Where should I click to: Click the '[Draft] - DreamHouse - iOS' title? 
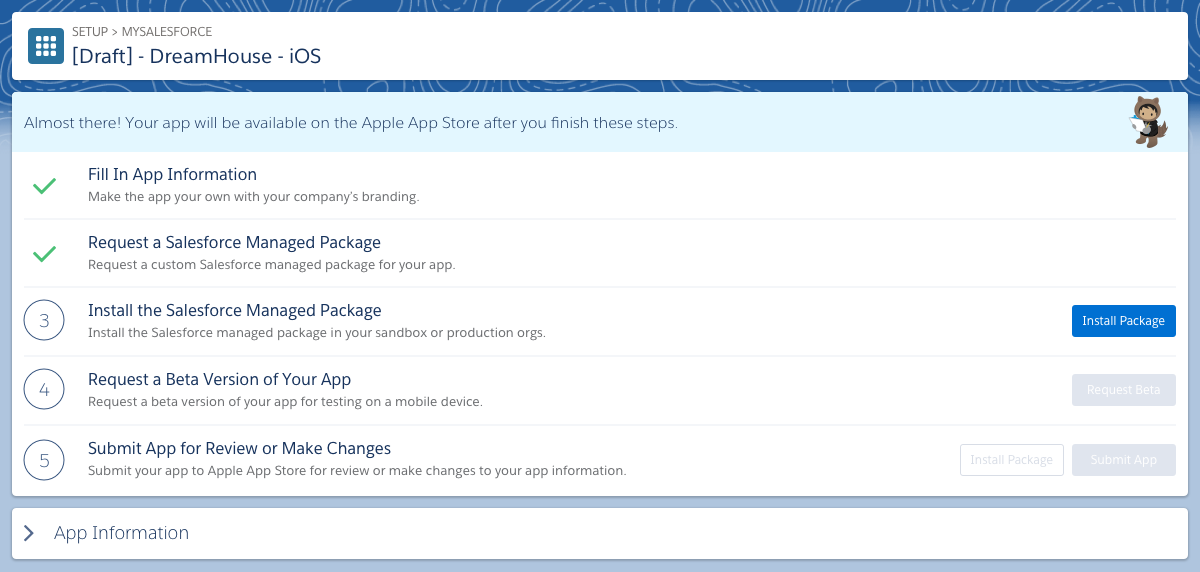[197, 56]
